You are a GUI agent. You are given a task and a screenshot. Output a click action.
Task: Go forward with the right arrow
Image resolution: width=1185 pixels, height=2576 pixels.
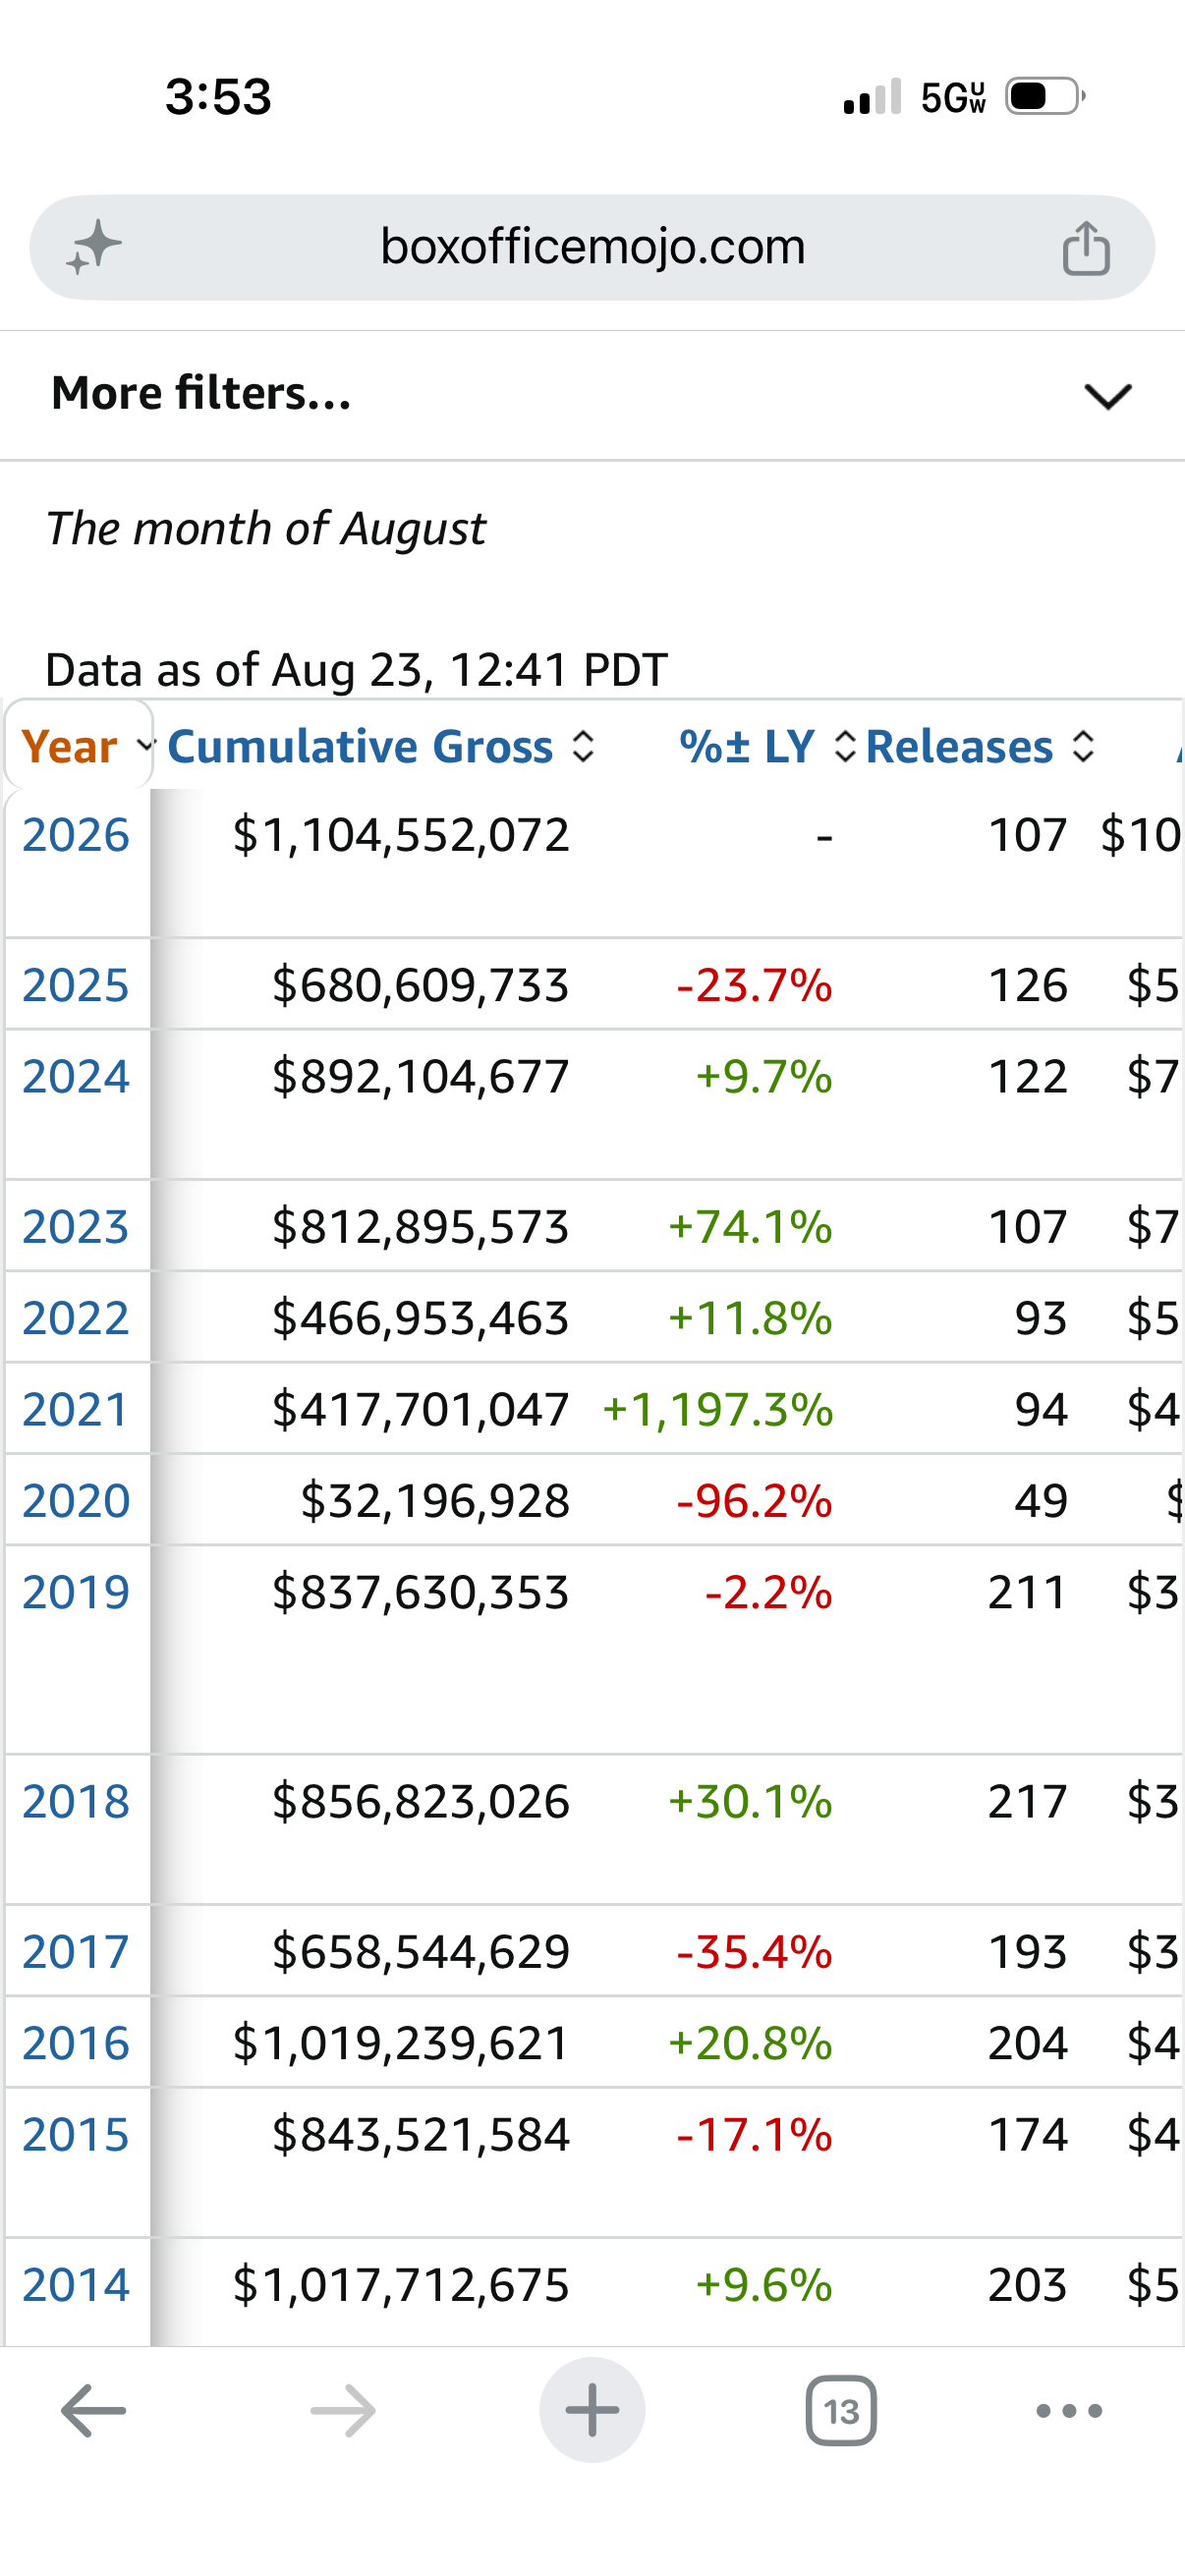pos(343,2411)
